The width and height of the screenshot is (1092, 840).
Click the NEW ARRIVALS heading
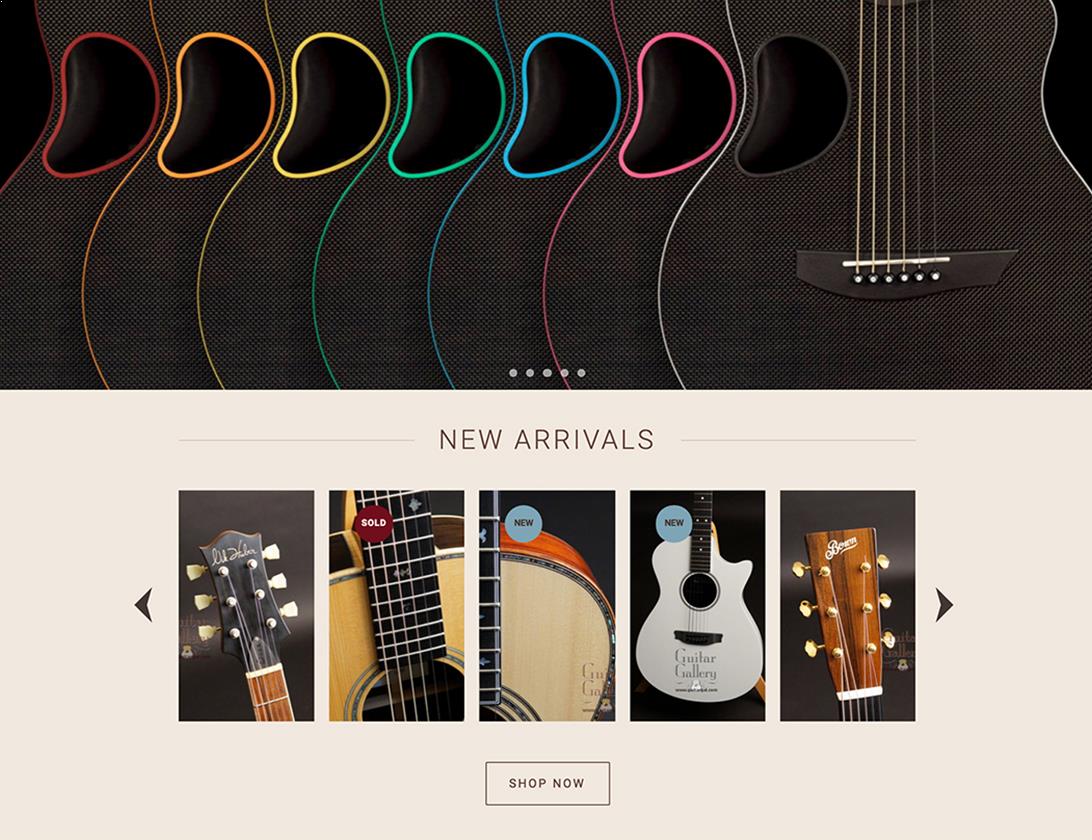pyautogui.click(x=547, y=440)
